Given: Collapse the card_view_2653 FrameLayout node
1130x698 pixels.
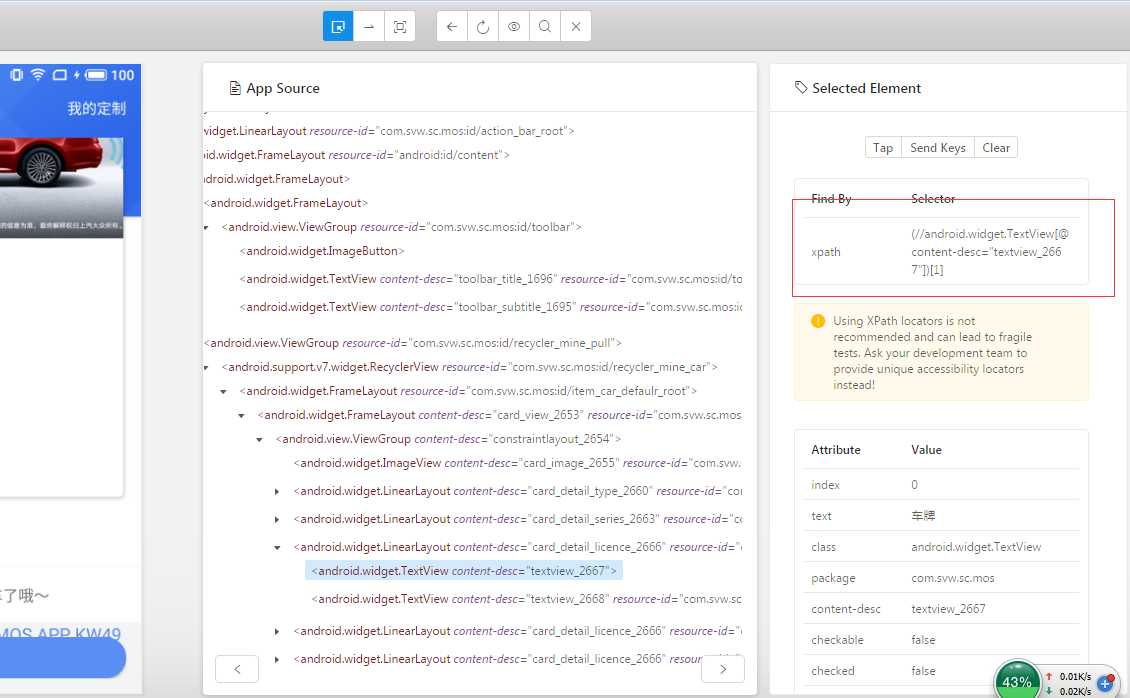Looking at the screenshot, I should (x=241, y=416).
